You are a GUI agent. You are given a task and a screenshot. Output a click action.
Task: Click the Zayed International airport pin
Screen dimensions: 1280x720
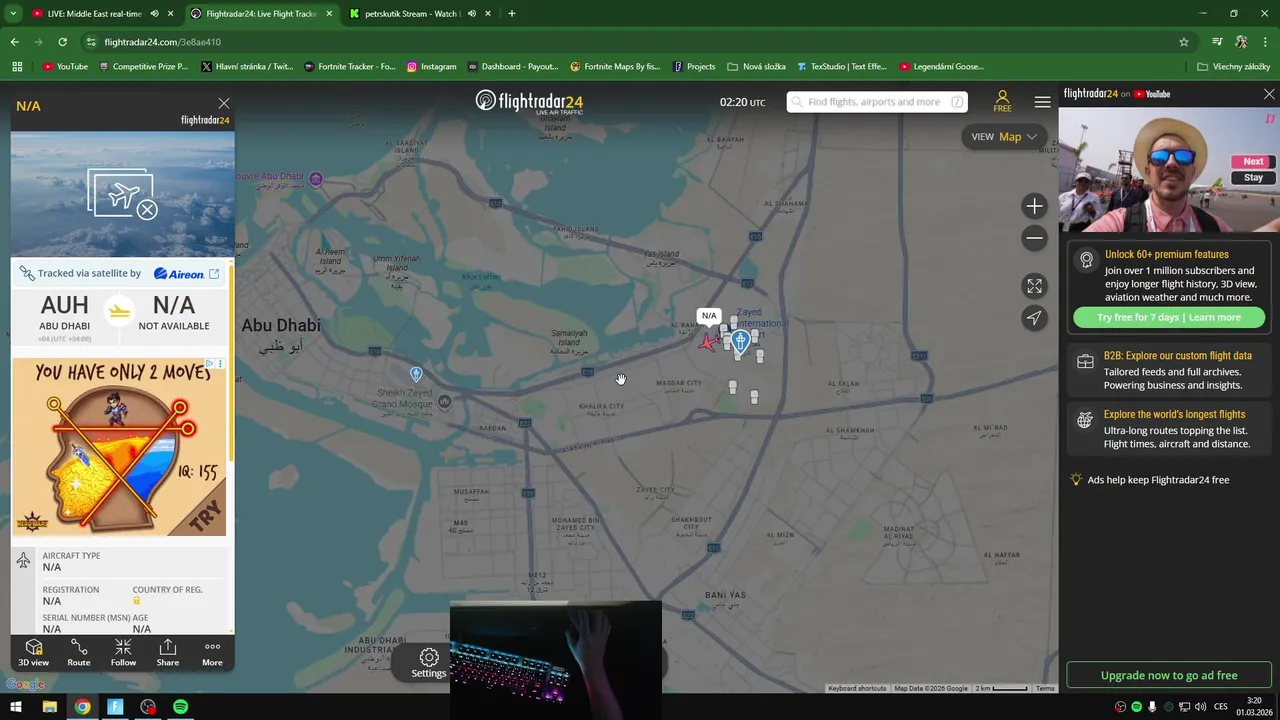(740, 341)
